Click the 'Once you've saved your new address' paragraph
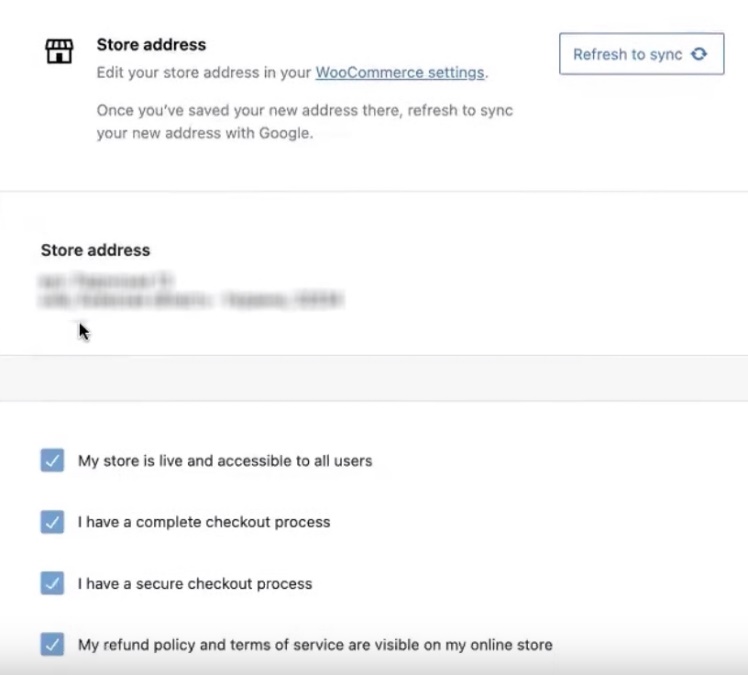 coord(304,110)
